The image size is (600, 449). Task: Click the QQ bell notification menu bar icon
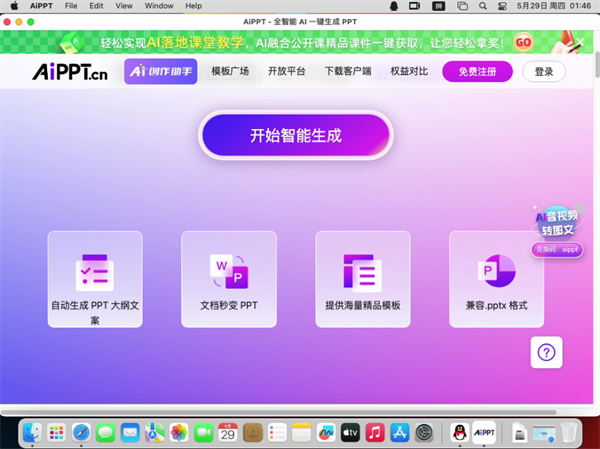pyautogui.click(x=394, y=6)
